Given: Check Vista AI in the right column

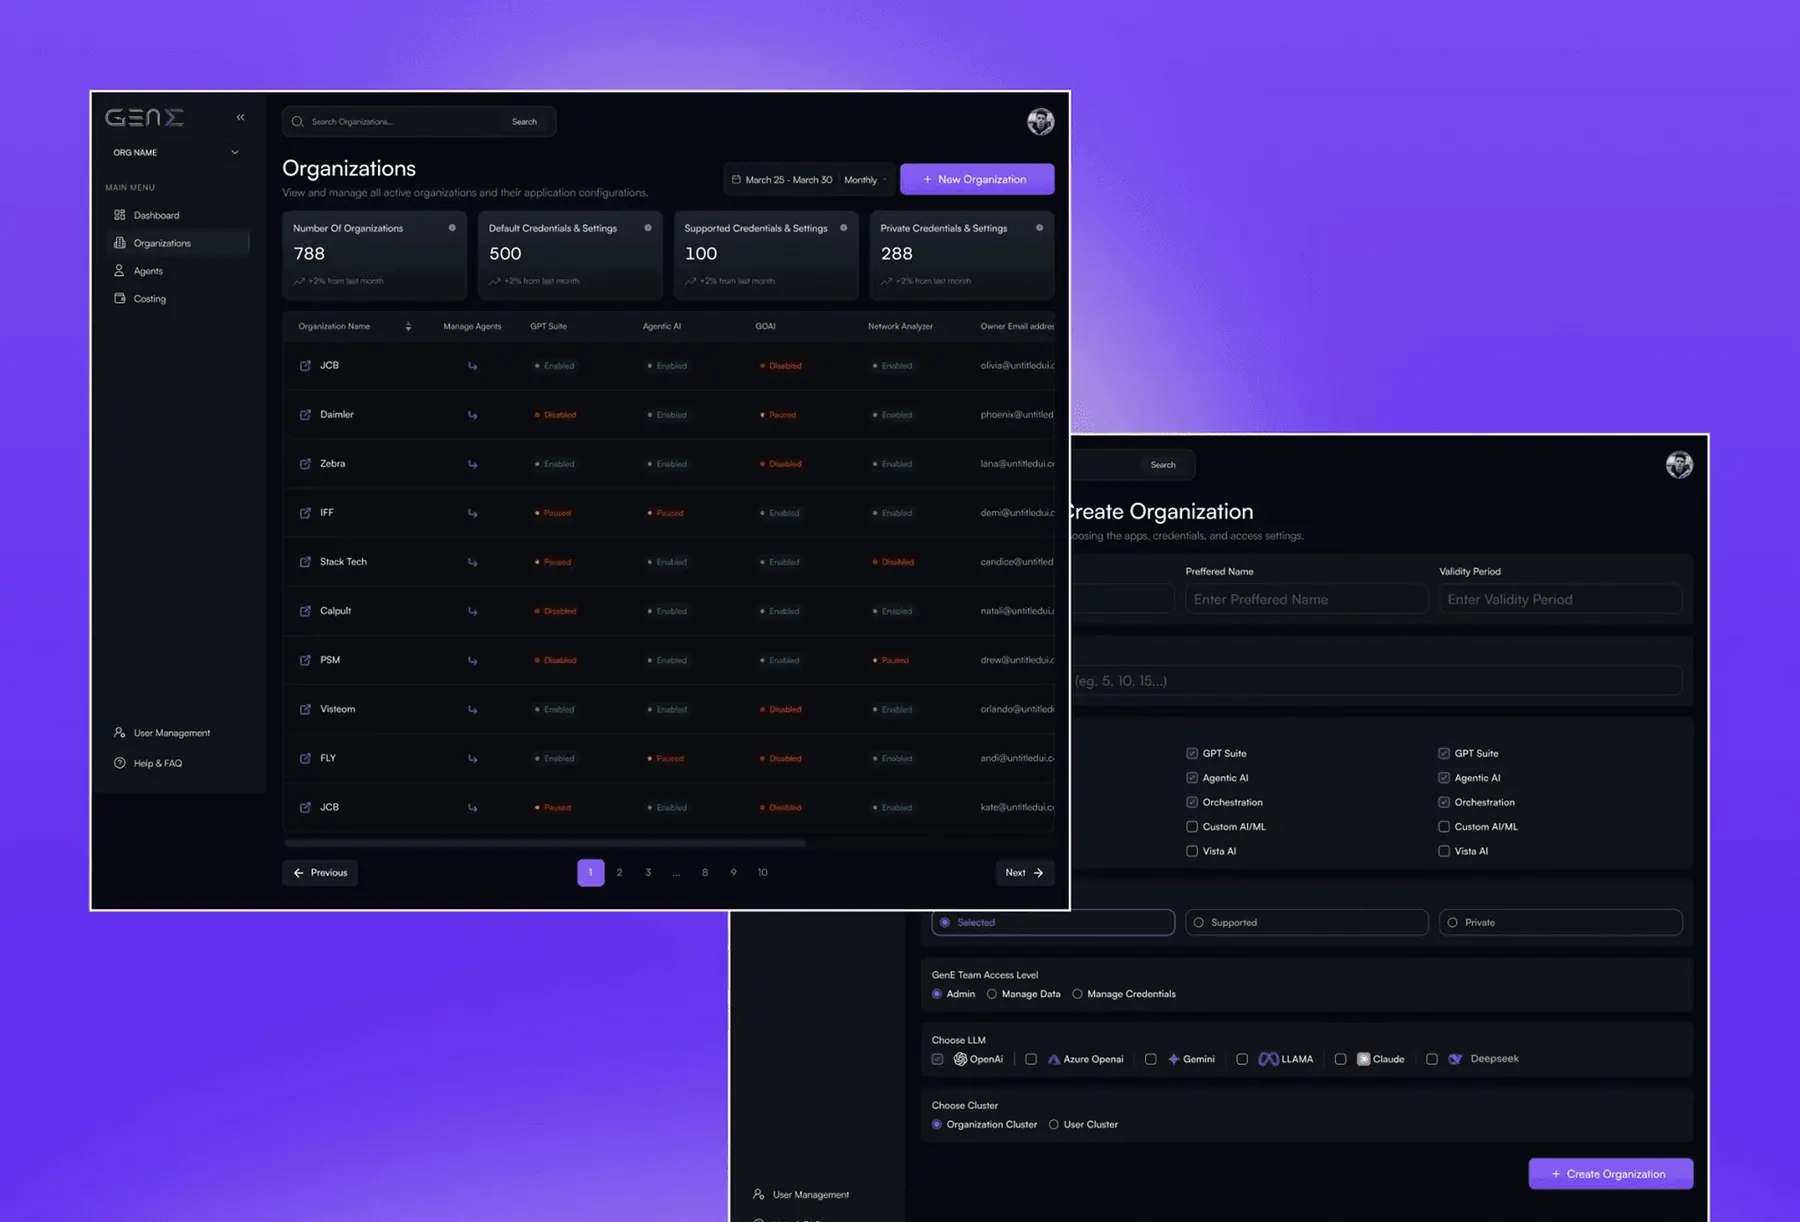Looking at the screenshot, I should [x=1444, y=851].
